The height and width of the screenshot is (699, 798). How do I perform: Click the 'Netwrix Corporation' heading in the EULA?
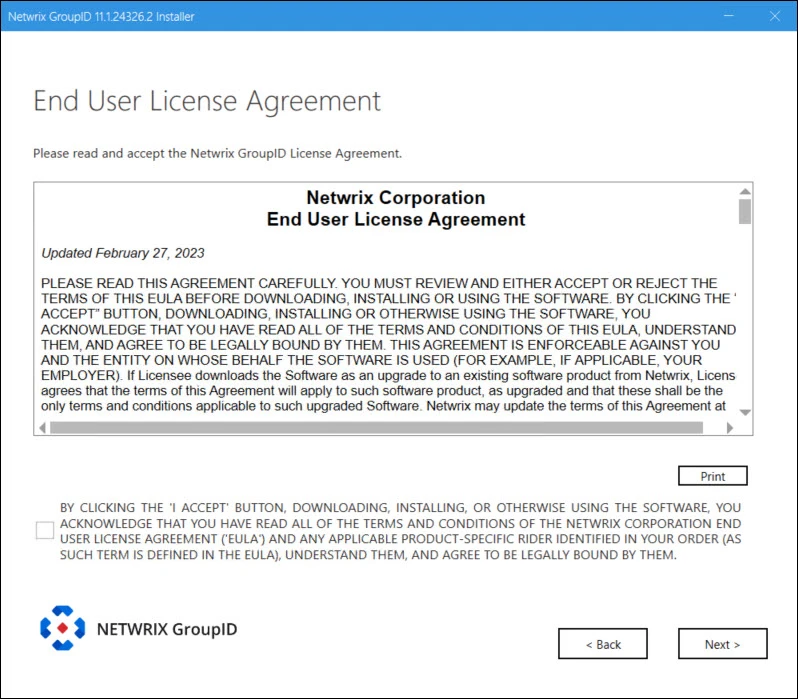click(395, 198)
